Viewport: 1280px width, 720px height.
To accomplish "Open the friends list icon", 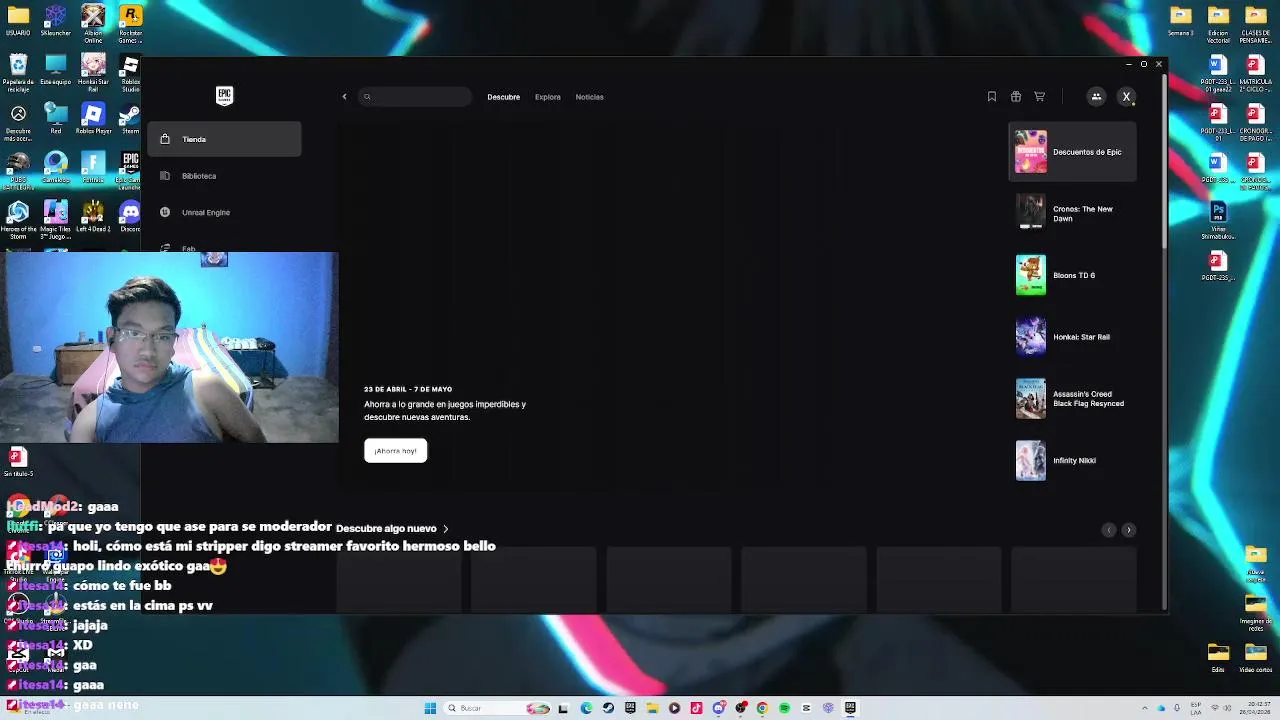I will pyautogui.click(x=1096, y=97).
